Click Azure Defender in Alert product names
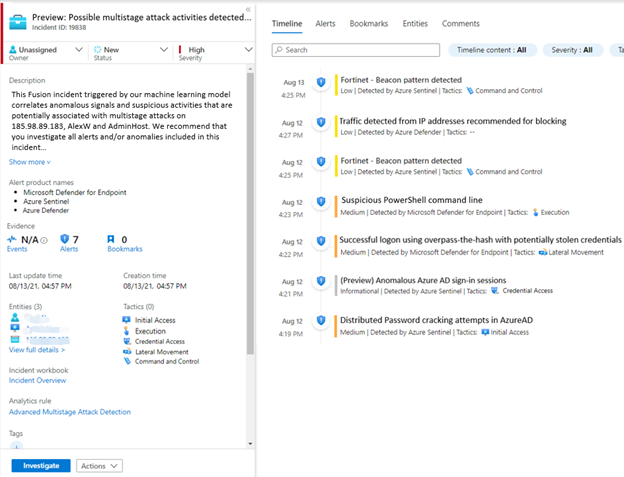 (46, 210)
